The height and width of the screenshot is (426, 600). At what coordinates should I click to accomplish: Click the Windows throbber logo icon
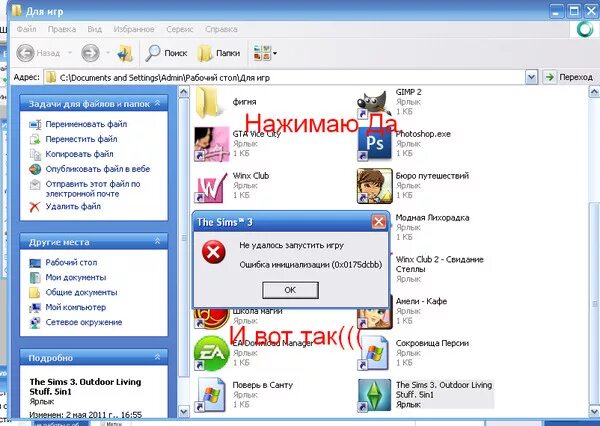pos(584,29)
